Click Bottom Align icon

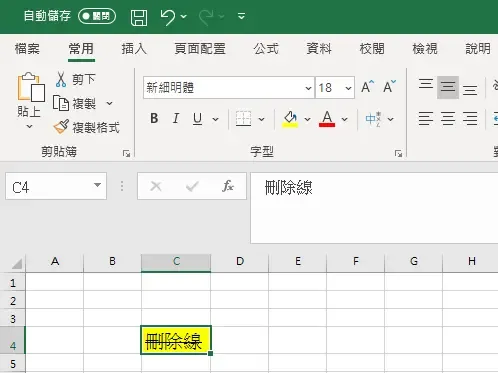coord(470,89)
